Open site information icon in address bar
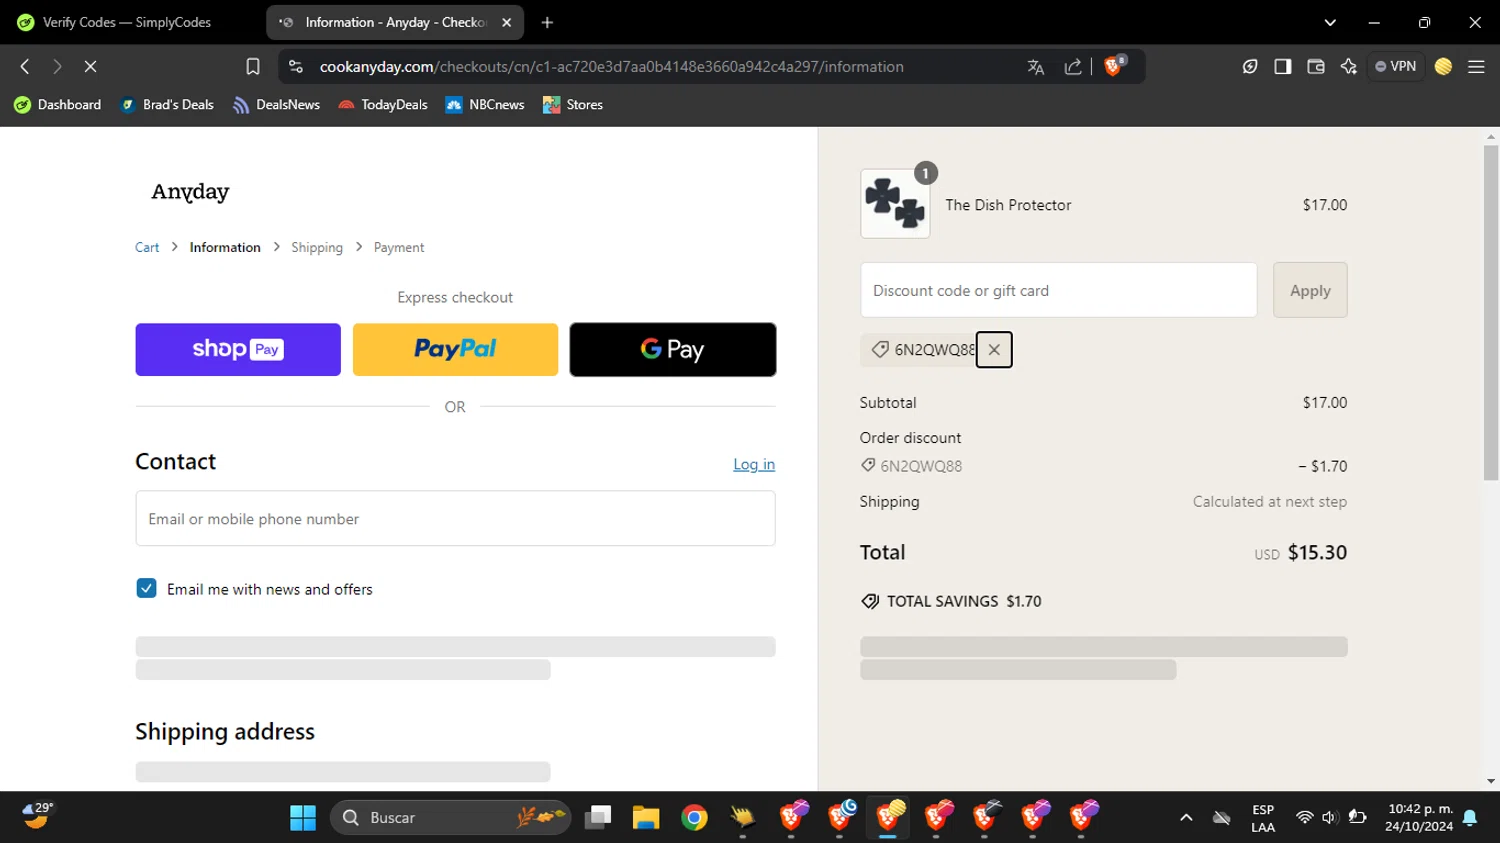Image resolution: width=1500 pixels, height=843 pixels. pos(295,66)
